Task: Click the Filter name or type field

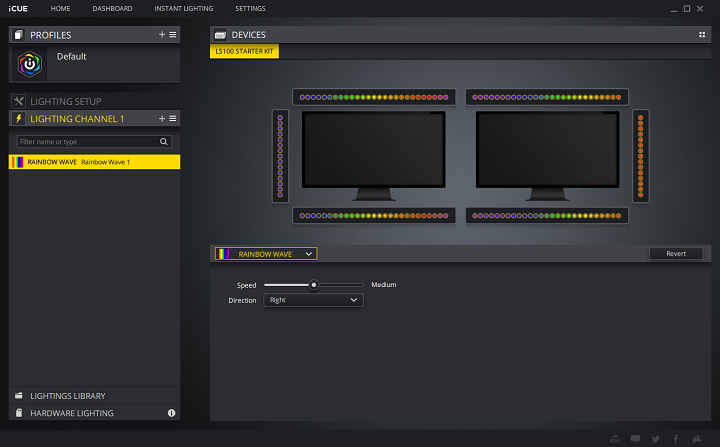Action: click(x=88, y=142)
